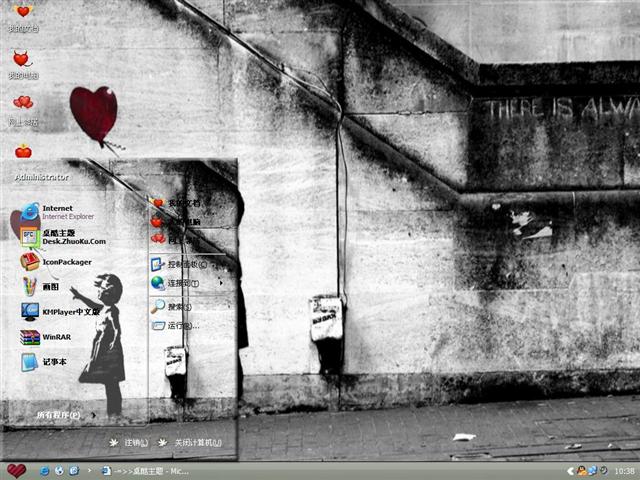Screen dimensions: 640x480
Task: Expand the Quick Launch overflow chevron
Action: 89,471
